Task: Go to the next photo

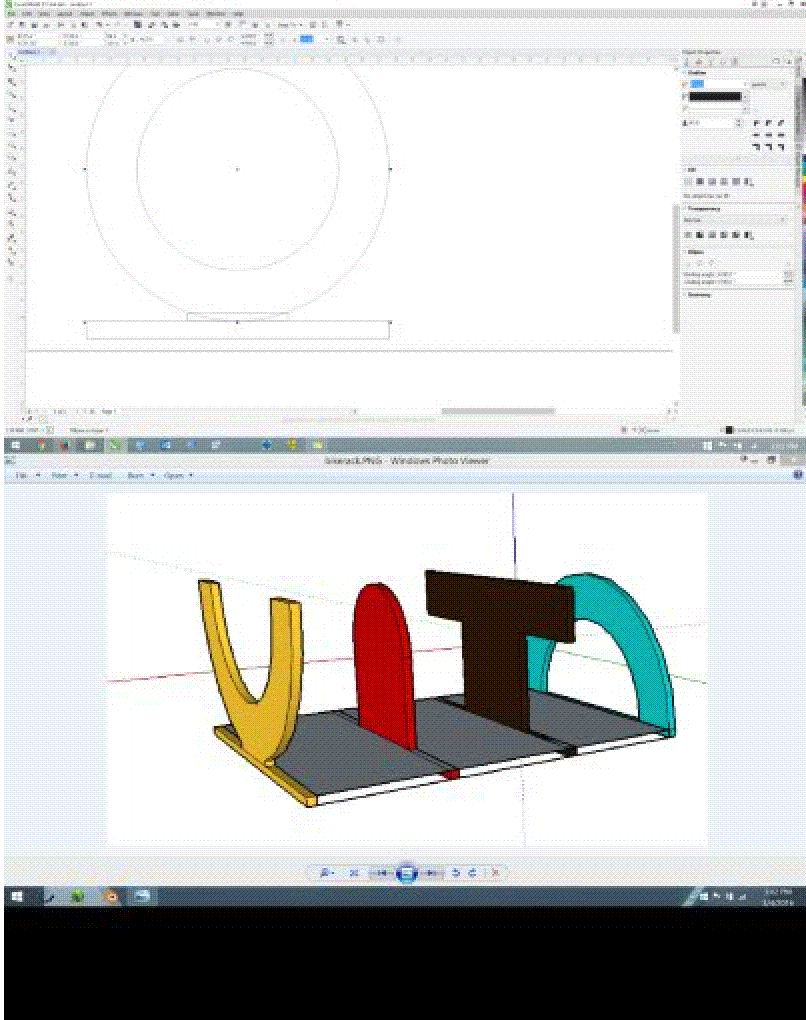Action: [431, 873]
